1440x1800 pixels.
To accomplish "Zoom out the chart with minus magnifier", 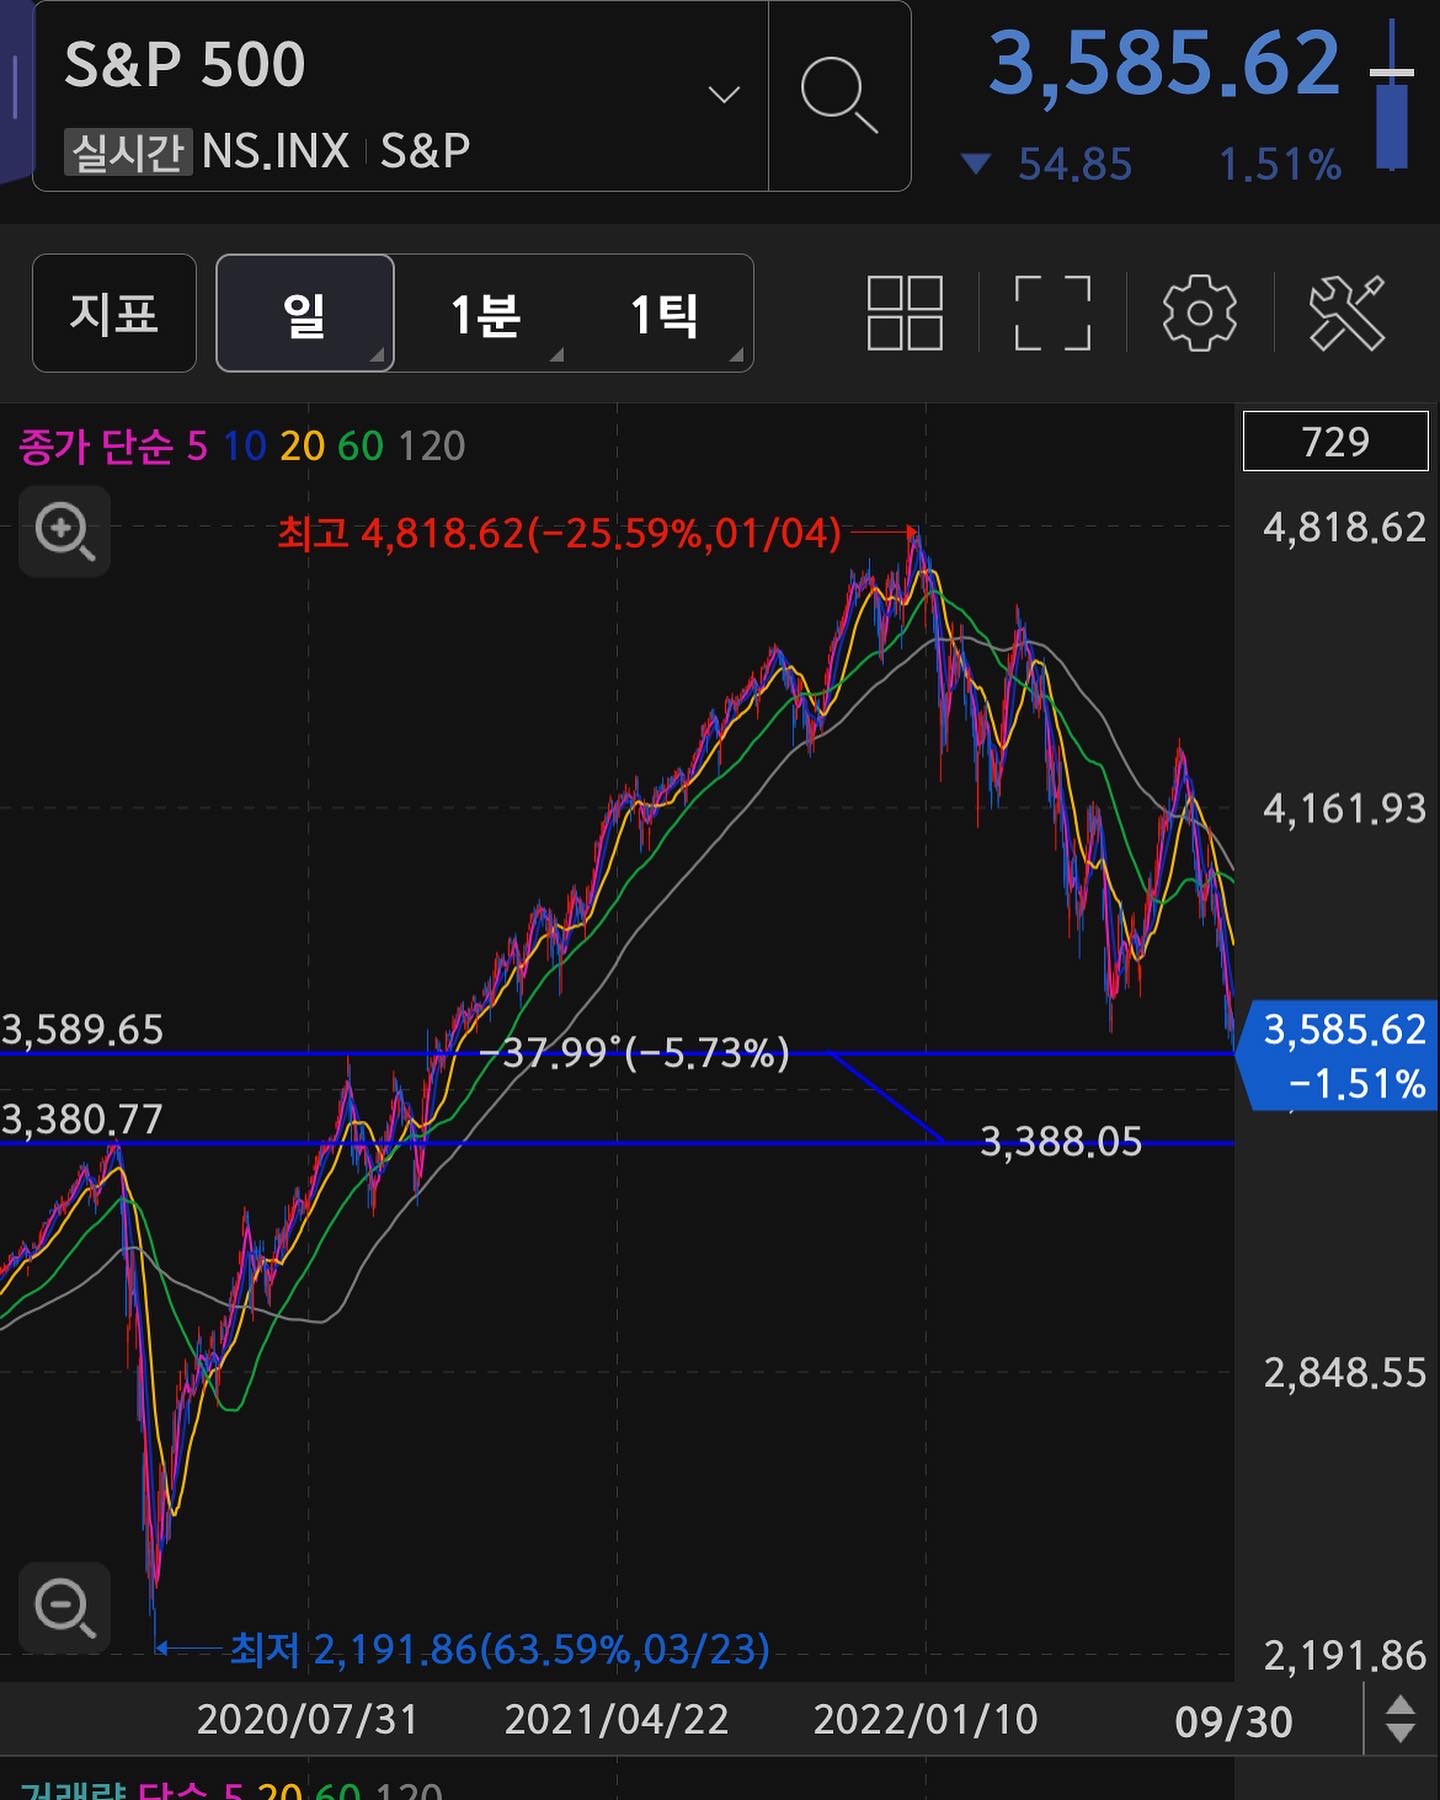I will tap(65, 1608).
